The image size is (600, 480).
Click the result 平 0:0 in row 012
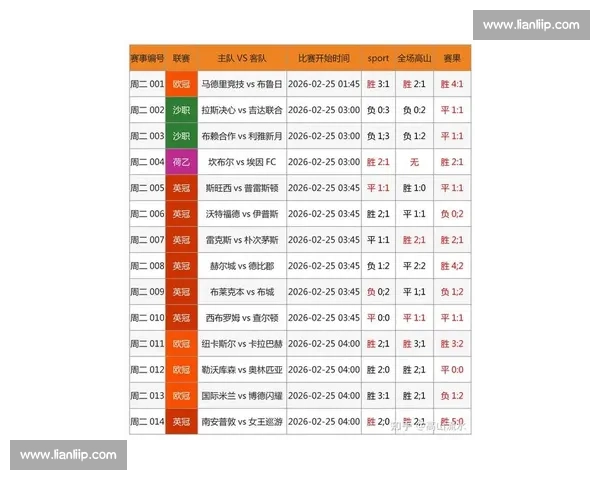[452, 370]
